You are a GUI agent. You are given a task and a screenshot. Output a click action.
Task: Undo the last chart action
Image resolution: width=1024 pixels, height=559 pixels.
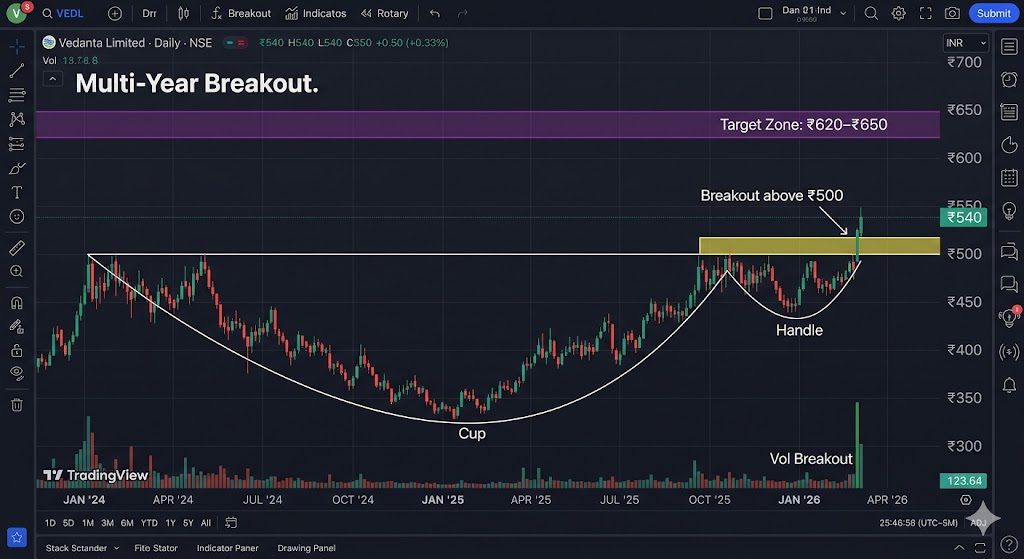pos(435,13)
